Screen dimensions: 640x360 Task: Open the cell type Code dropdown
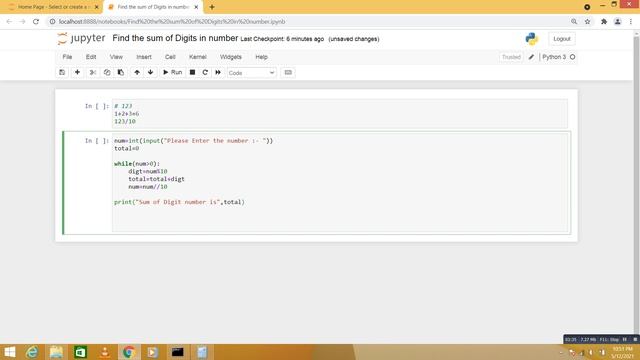(251, 73)
